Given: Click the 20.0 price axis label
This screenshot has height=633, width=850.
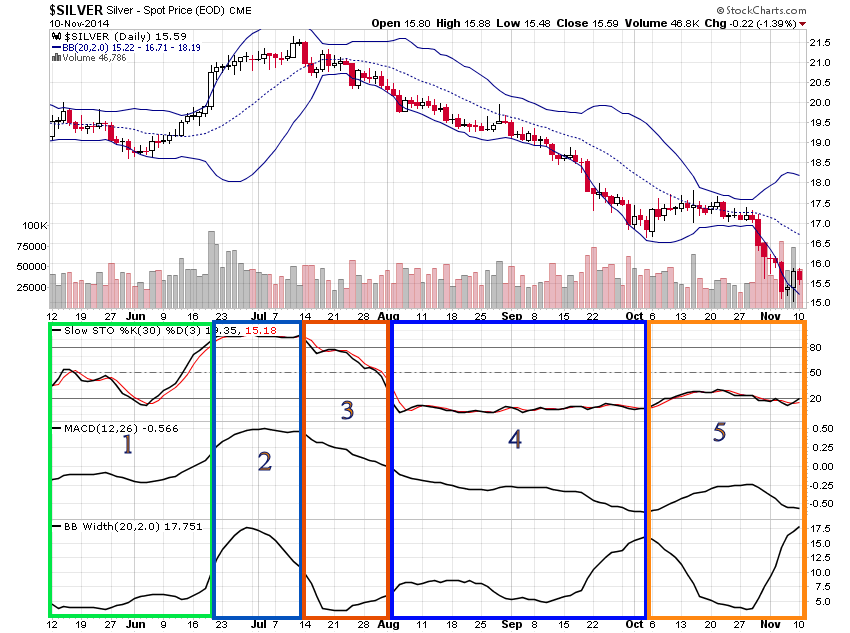Looking at the screenshot, I should pyautogui.click(x=820, y=102).
